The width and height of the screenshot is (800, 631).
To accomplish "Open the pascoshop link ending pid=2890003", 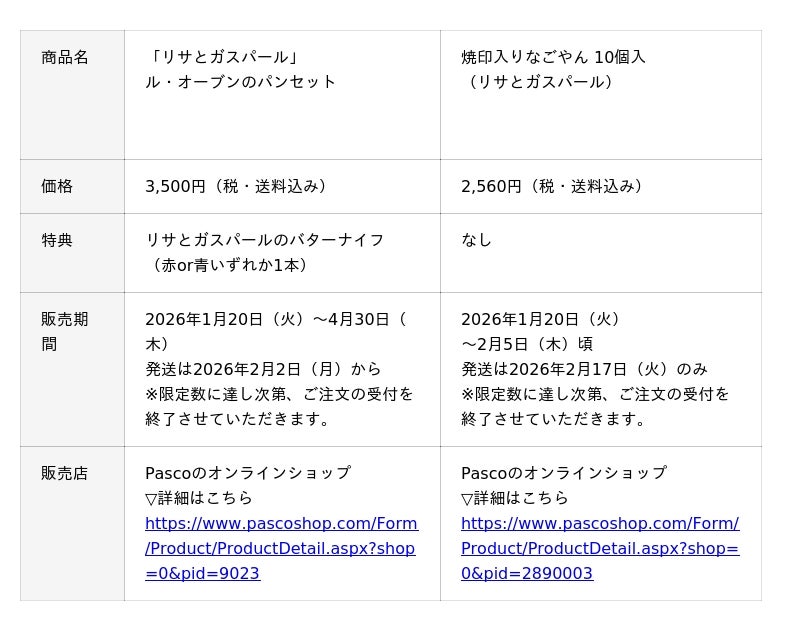I will pyautogui.click(x=599, y=548).
